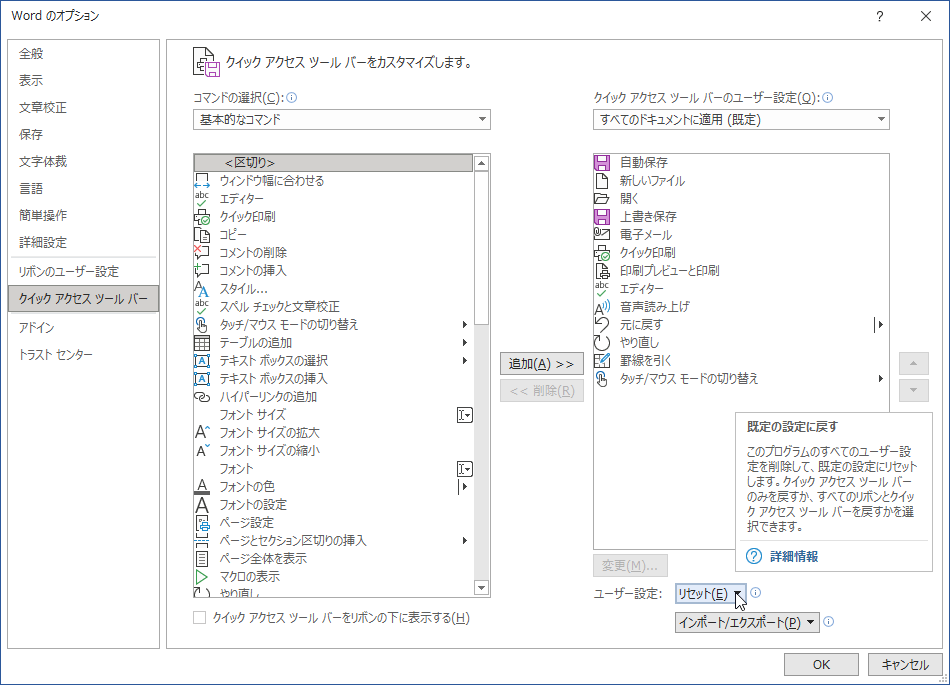Select the フォントの色 icon
The height and width of the screenshot is (685, 950).
(202, 487)
